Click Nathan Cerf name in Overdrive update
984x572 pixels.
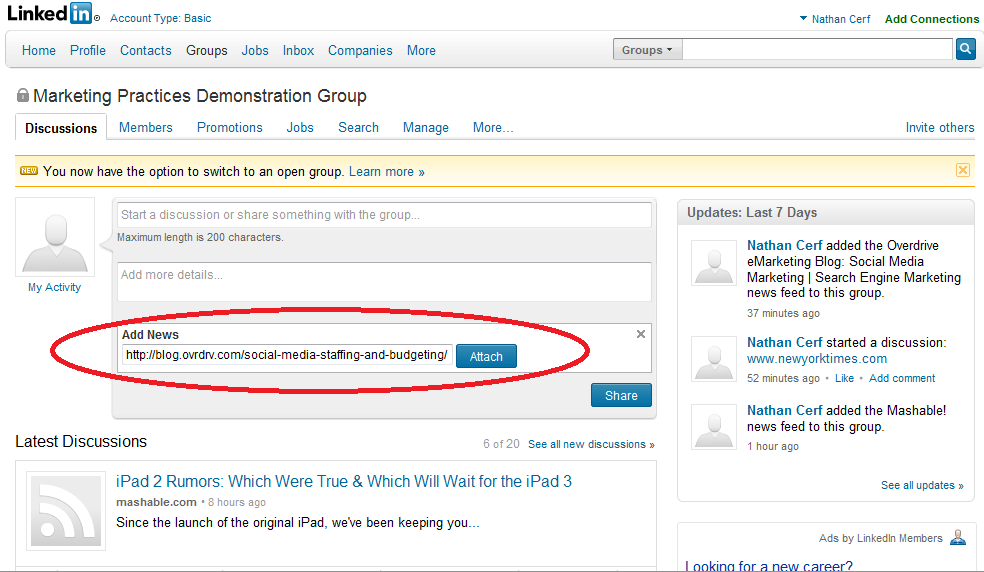784,246
